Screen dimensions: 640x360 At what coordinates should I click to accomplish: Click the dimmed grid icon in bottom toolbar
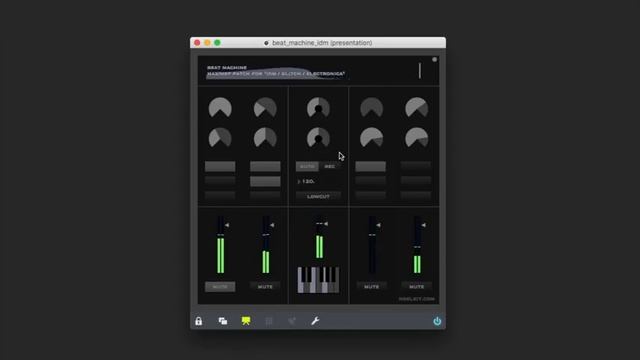tap(269, 321)
